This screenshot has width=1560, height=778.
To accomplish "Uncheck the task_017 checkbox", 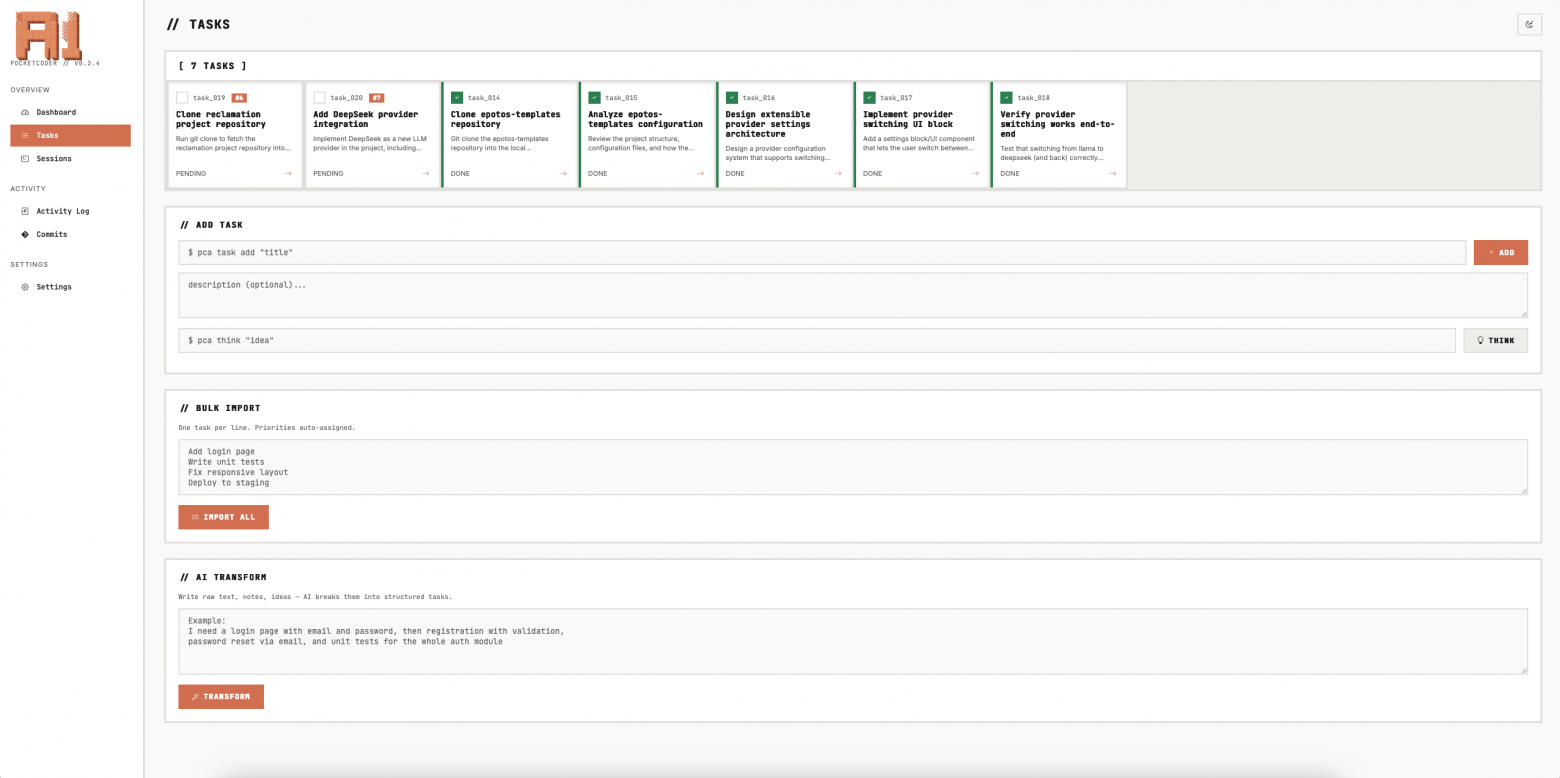I will coord(869,98).
